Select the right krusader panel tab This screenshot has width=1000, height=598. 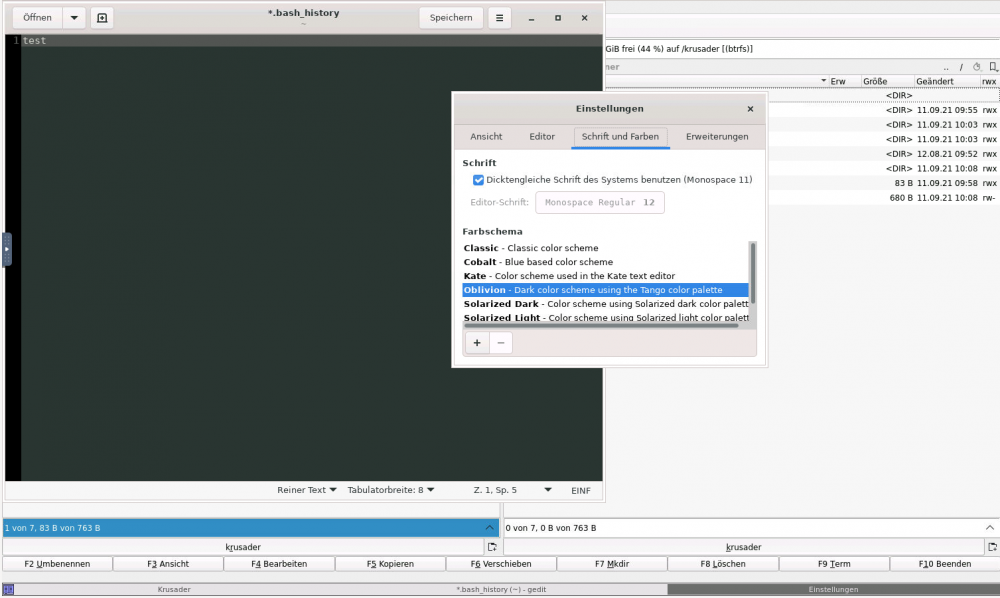[744, 547]
